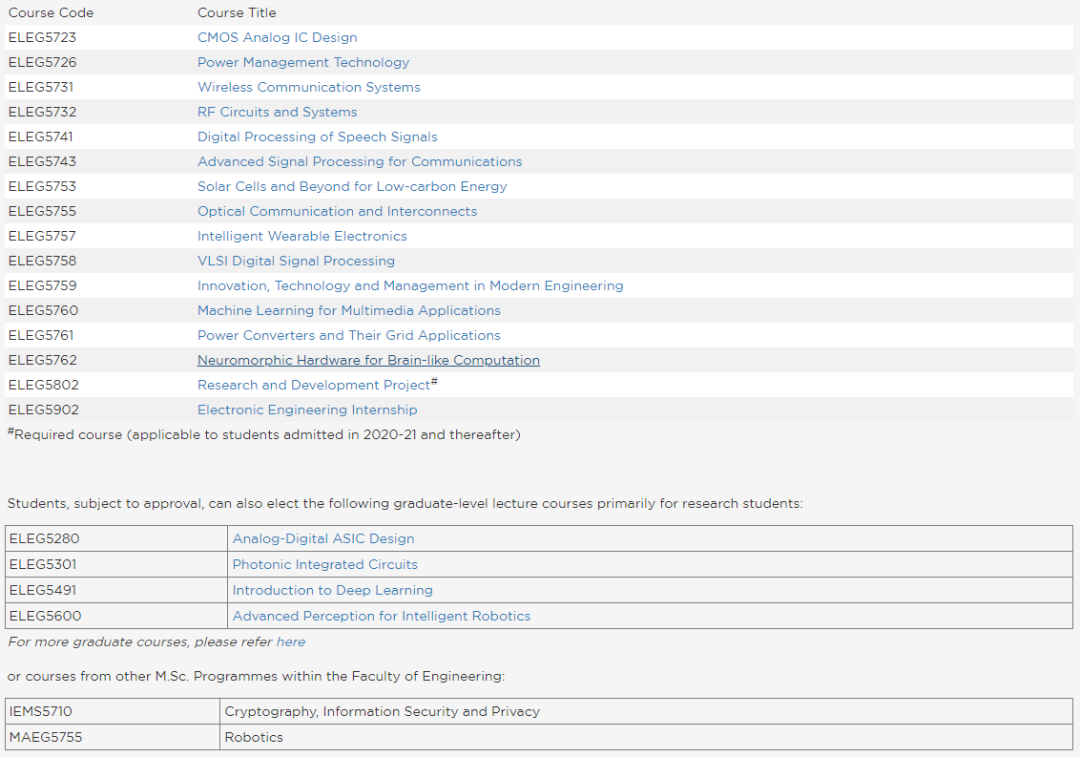Viewport: 1080px width, 757px height.
Task: Open Introduction to Deep Learning link
Action: click(332, 590)
